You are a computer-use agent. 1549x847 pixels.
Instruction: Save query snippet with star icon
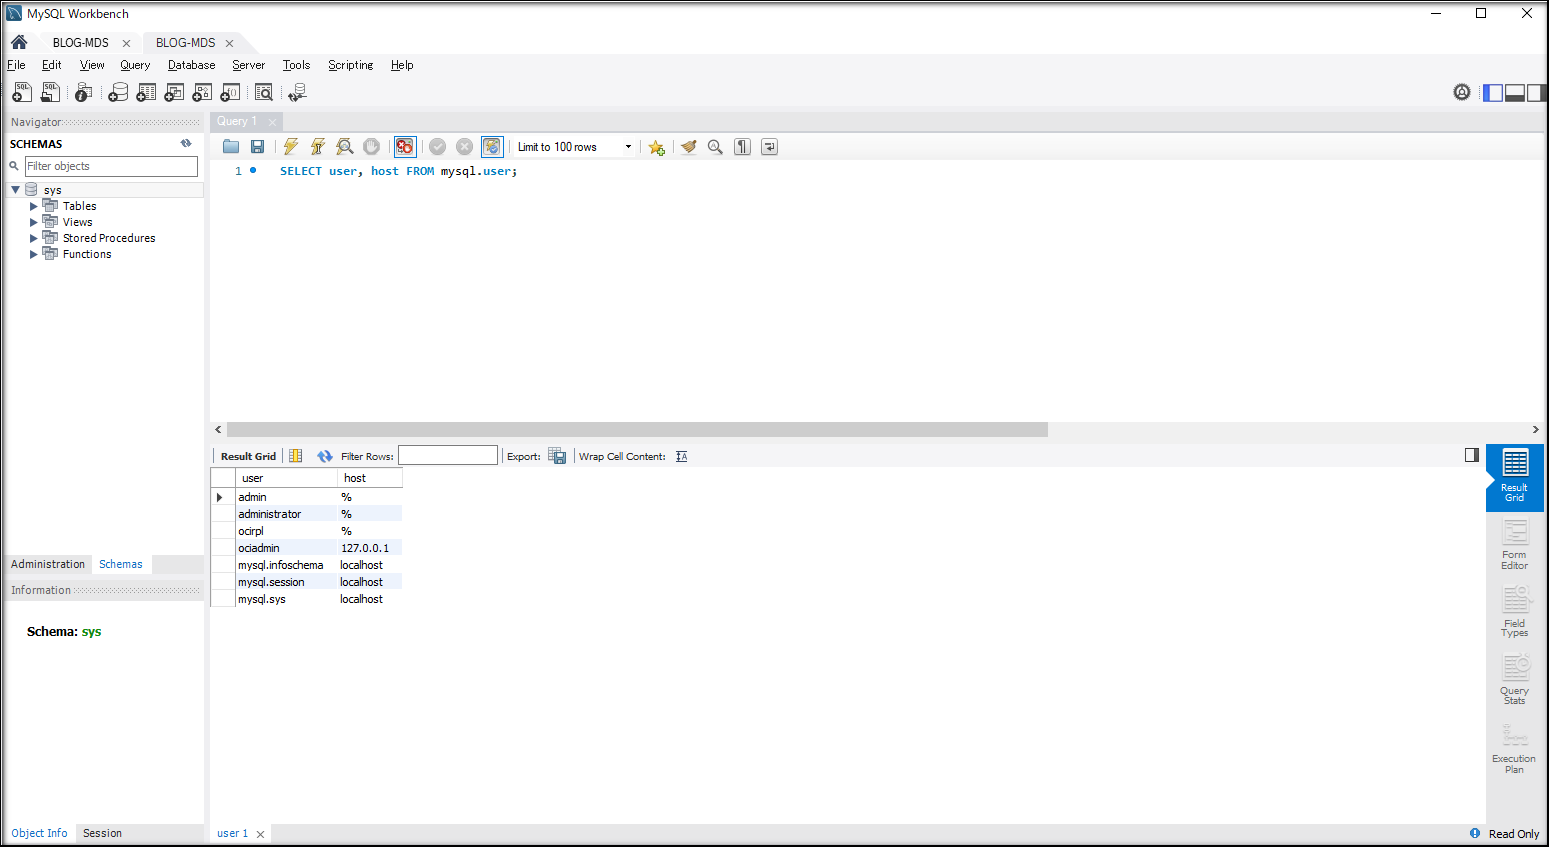[656, 147]
